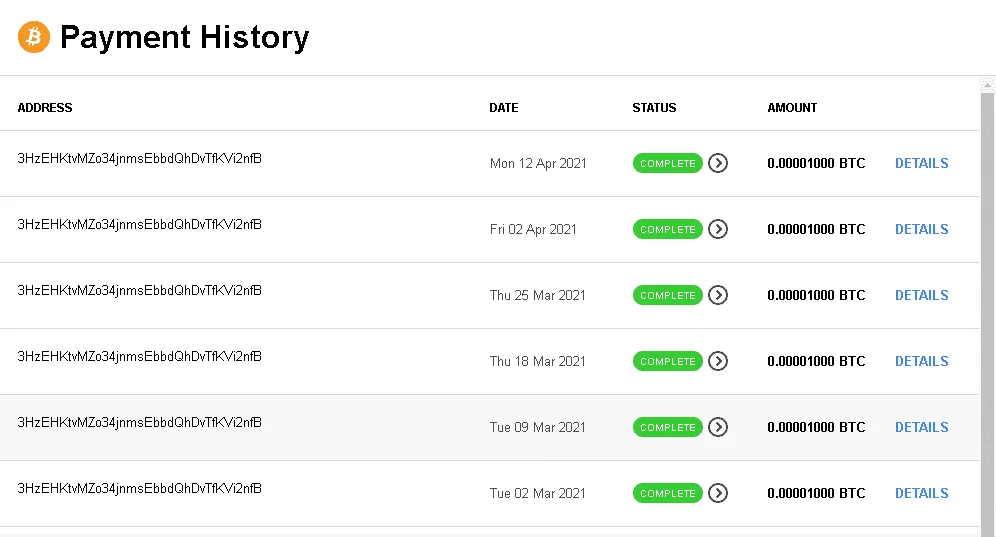The width and height of the screenshot is (996, 537).
Task: View DETAILS for Tue 09 Mar 2021 payment
Action: tap(921, 428)
